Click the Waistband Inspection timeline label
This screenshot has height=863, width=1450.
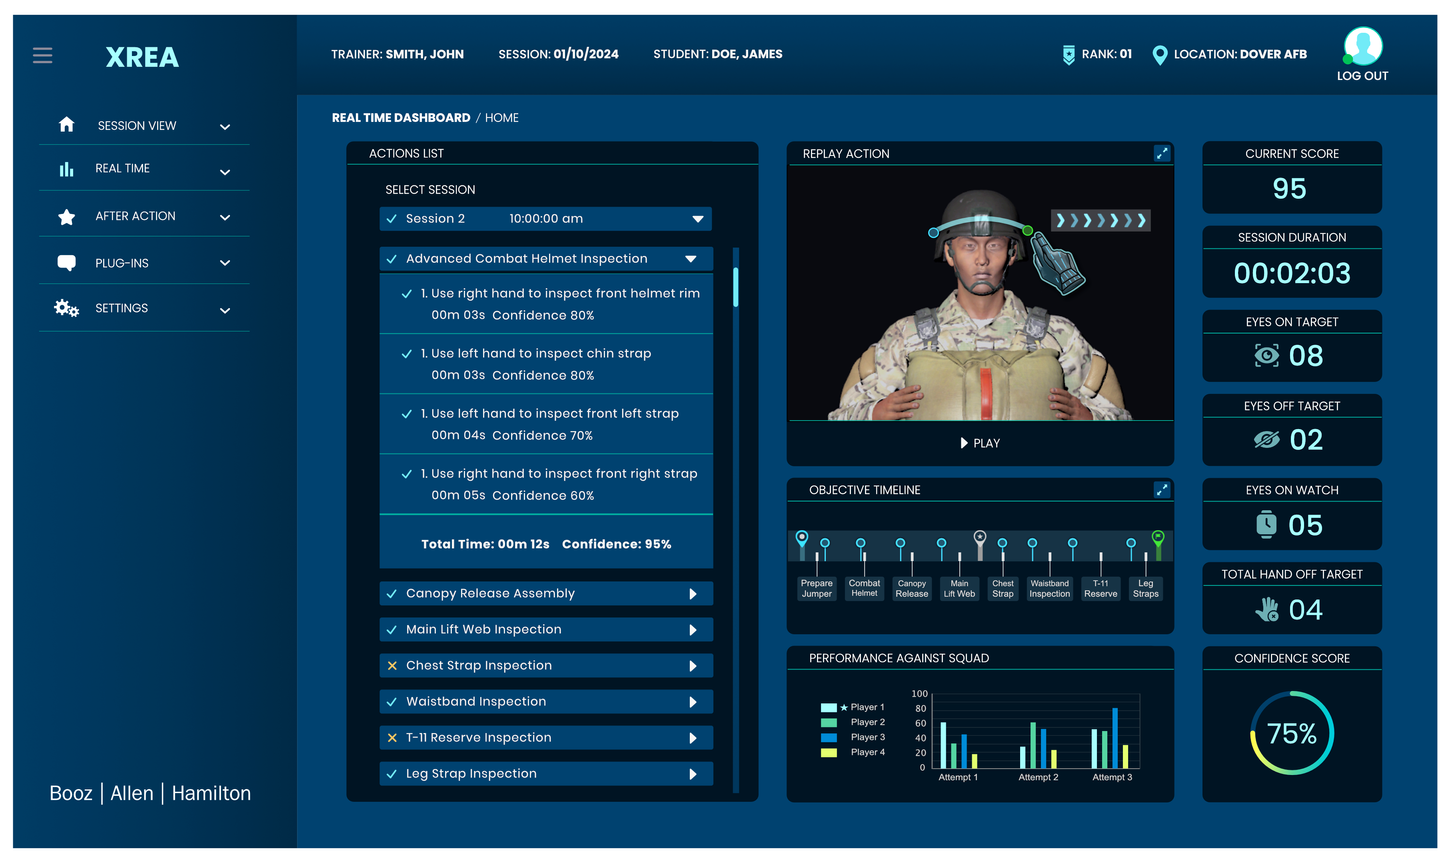(1050, 588)
